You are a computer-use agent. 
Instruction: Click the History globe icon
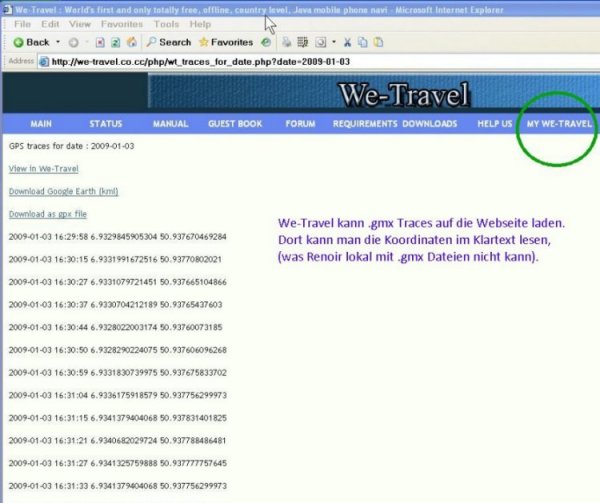266,42
